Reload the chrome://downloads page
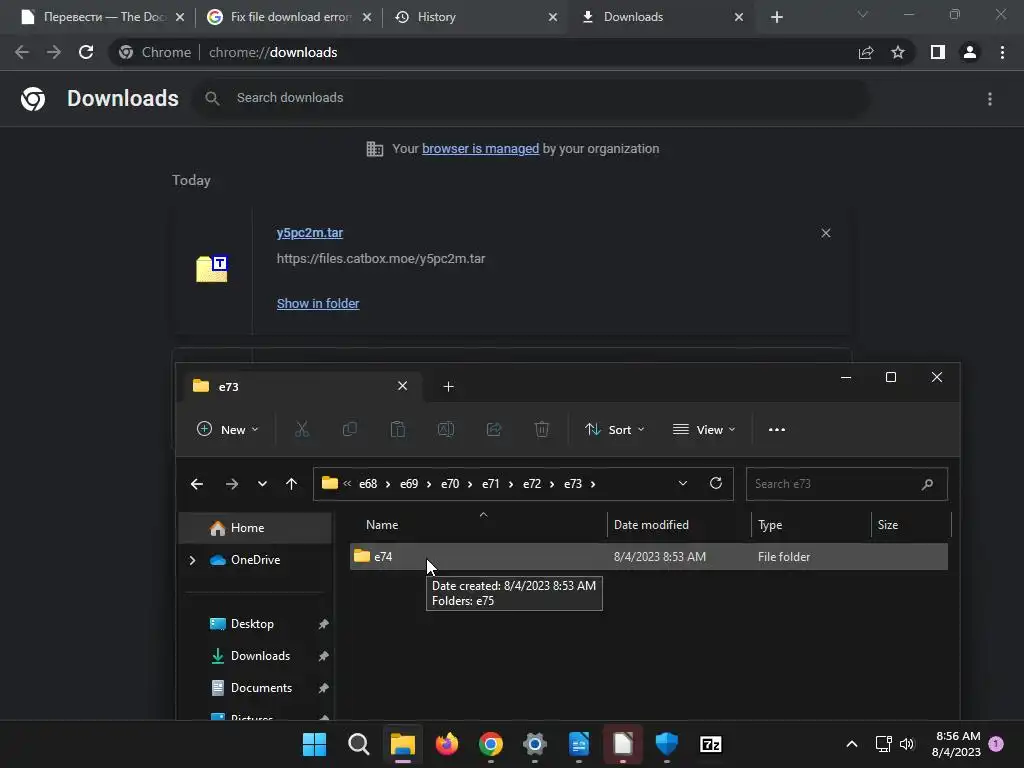 (86, 52)
